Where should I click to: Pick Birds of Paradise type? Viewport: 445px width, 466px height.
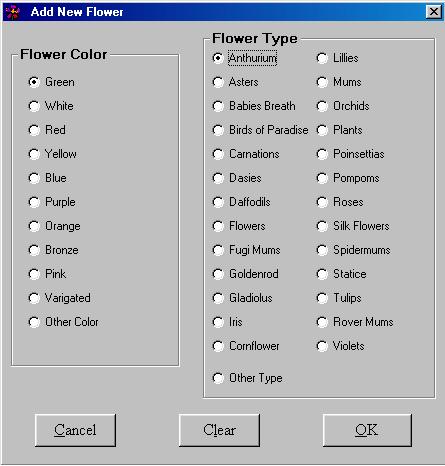[x=260, y=130]
